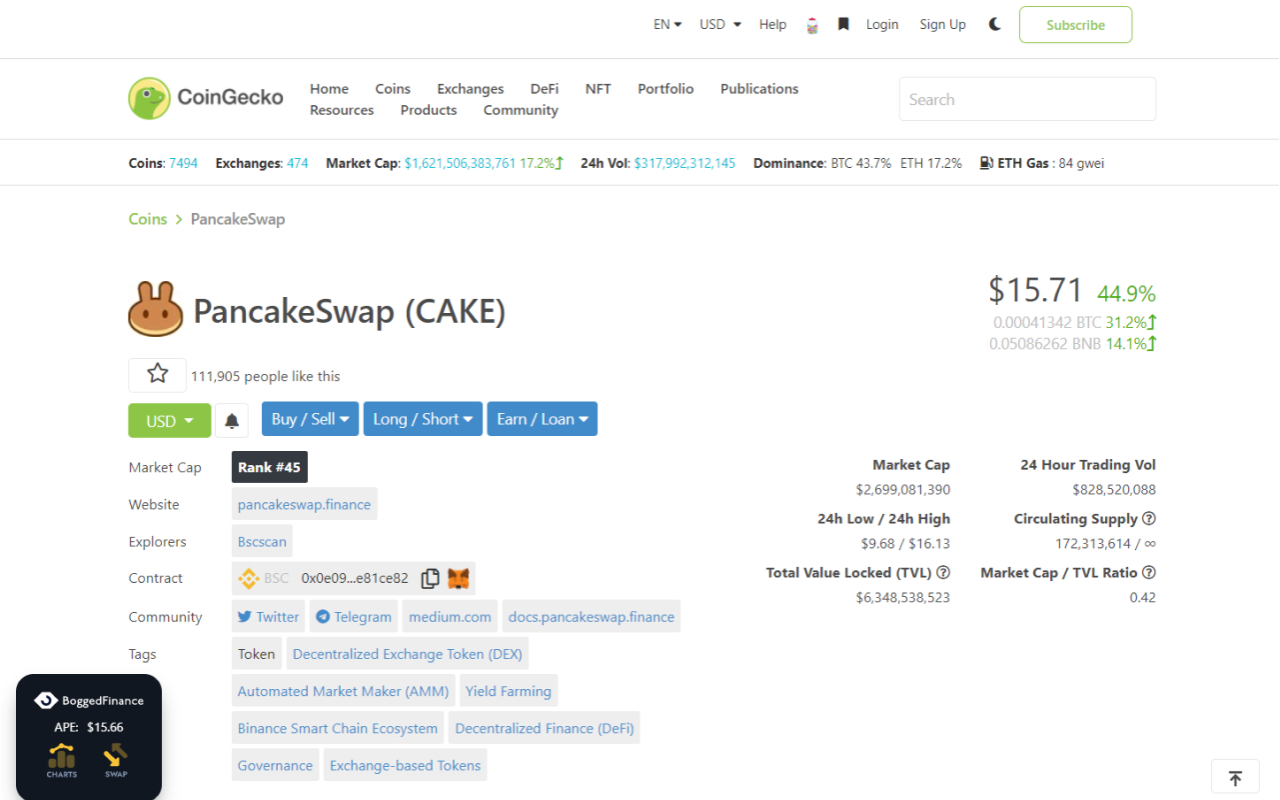1280x800 pixels.
Task: Click Market Cap / TVL Ratio info icon
Action: point(1149,572)
